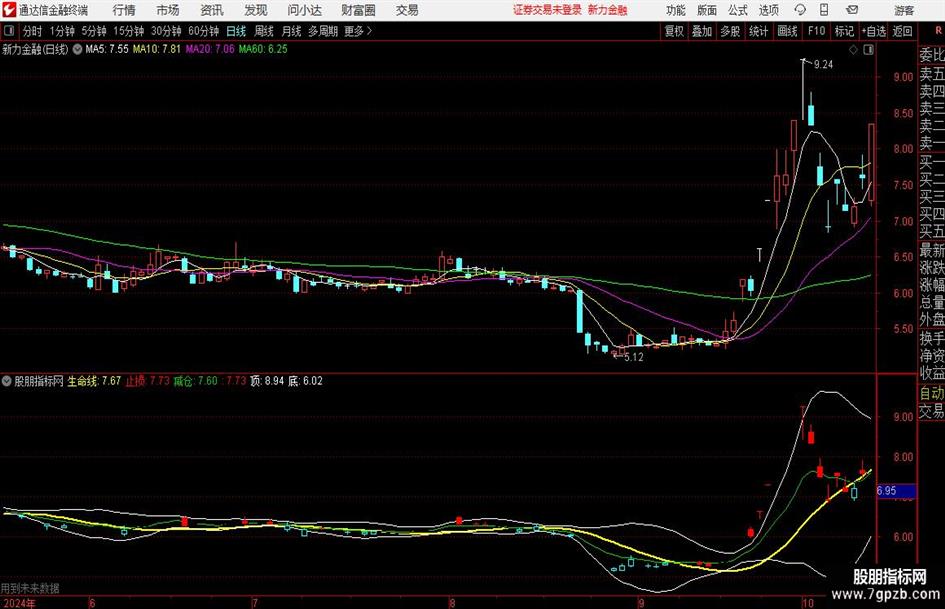Image resolution: width=945 pixels, height=609 pixels.
Task: Click the 9.24 high price marker
Action: 823,65
